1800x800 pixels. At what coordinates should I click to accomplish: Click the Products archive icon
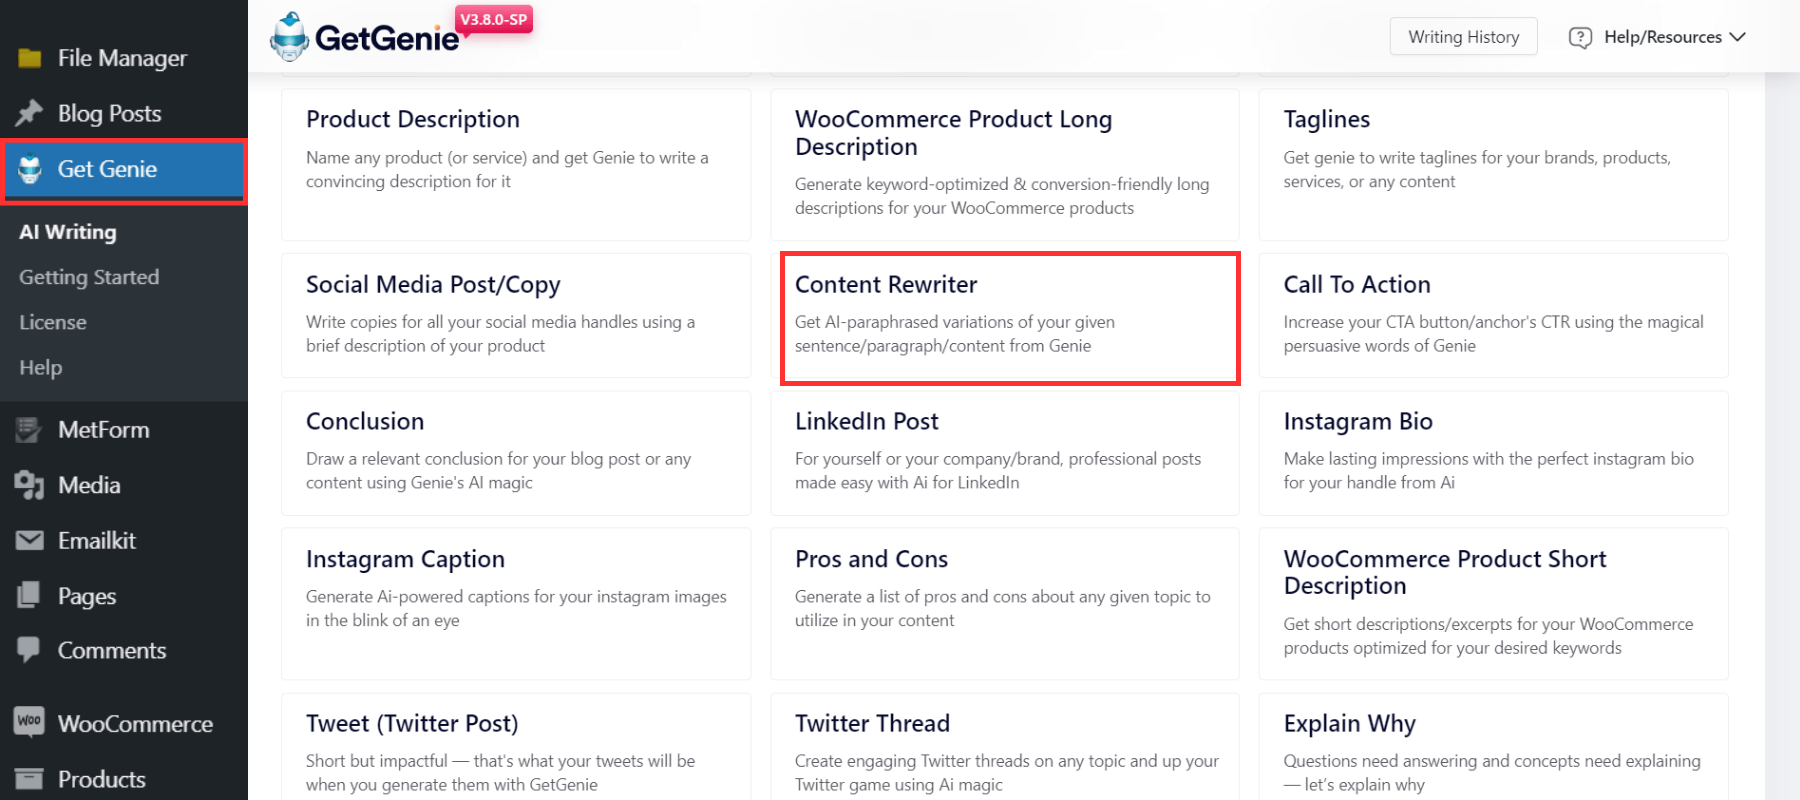pyautogui.click(x=29, y=778)
